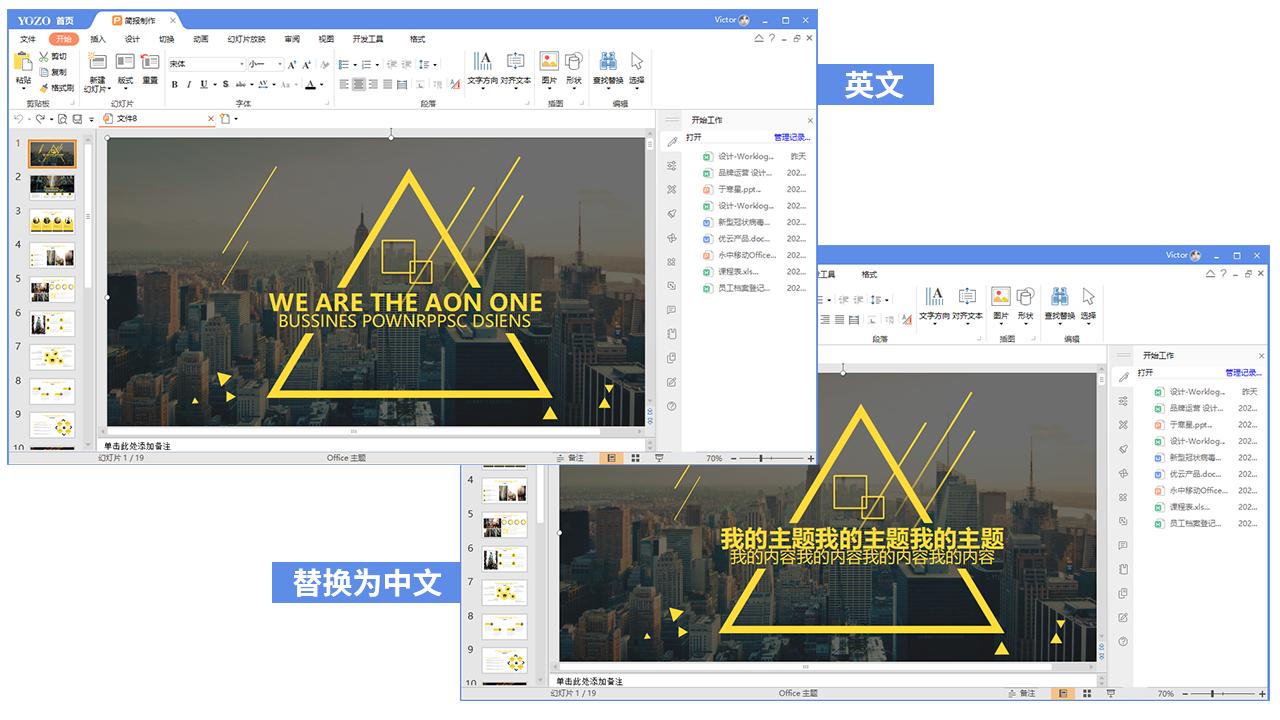Viewport: 1280px width, 720px height.
Task: Click the 新建幻灯片 (New Slide) icon
Action: pos(98,62)
